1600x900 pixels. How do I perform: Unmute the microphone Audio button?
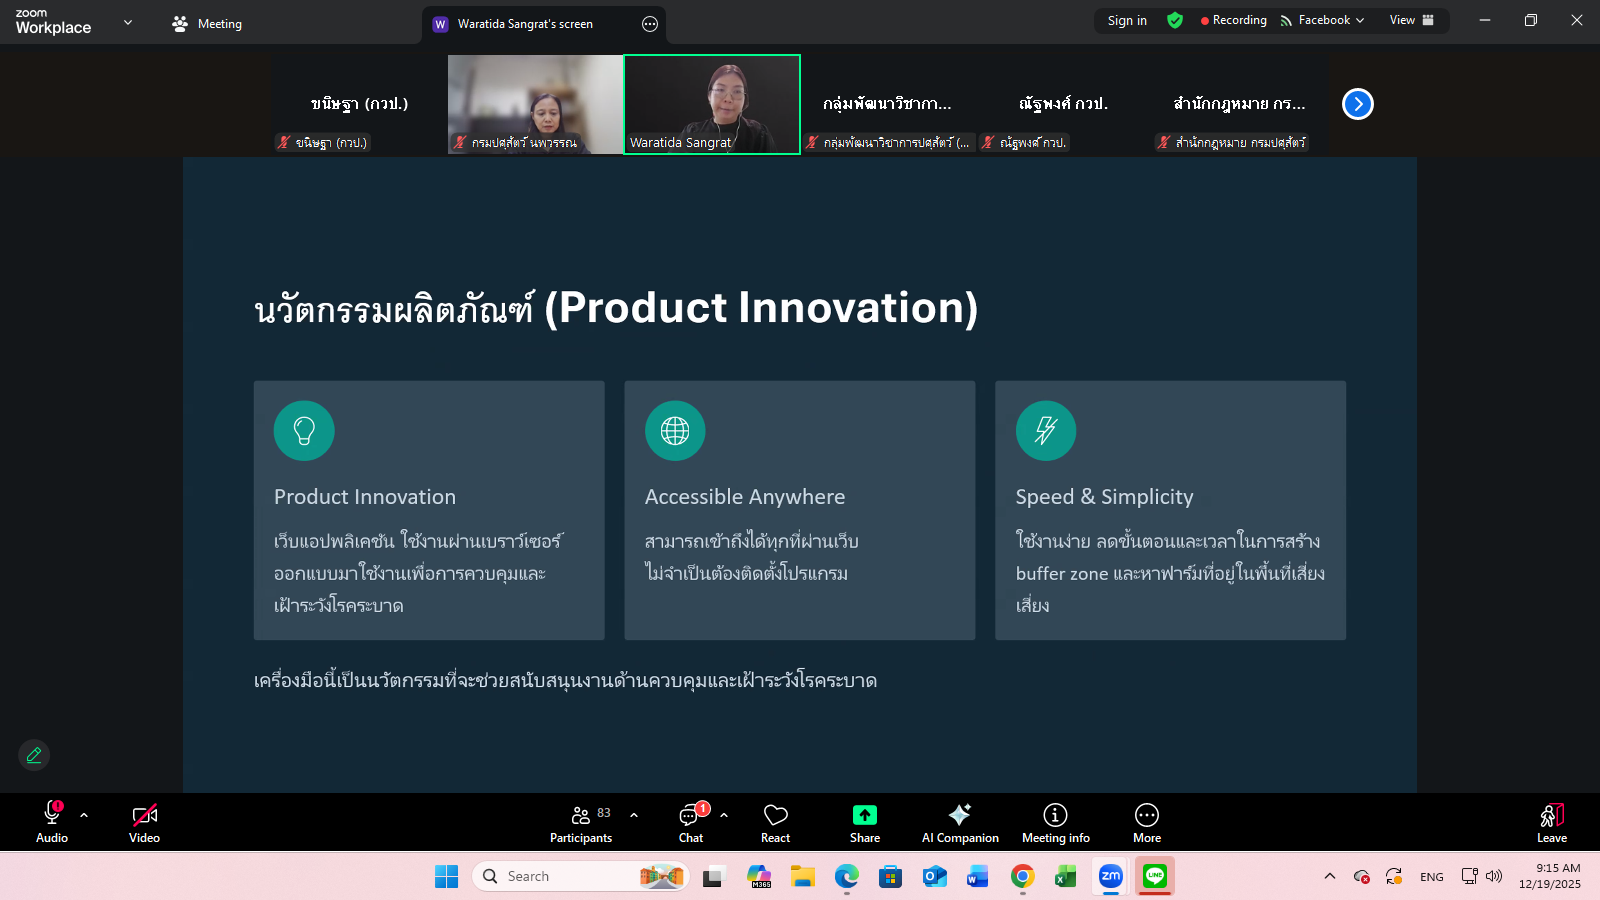(x=52, y=823)
